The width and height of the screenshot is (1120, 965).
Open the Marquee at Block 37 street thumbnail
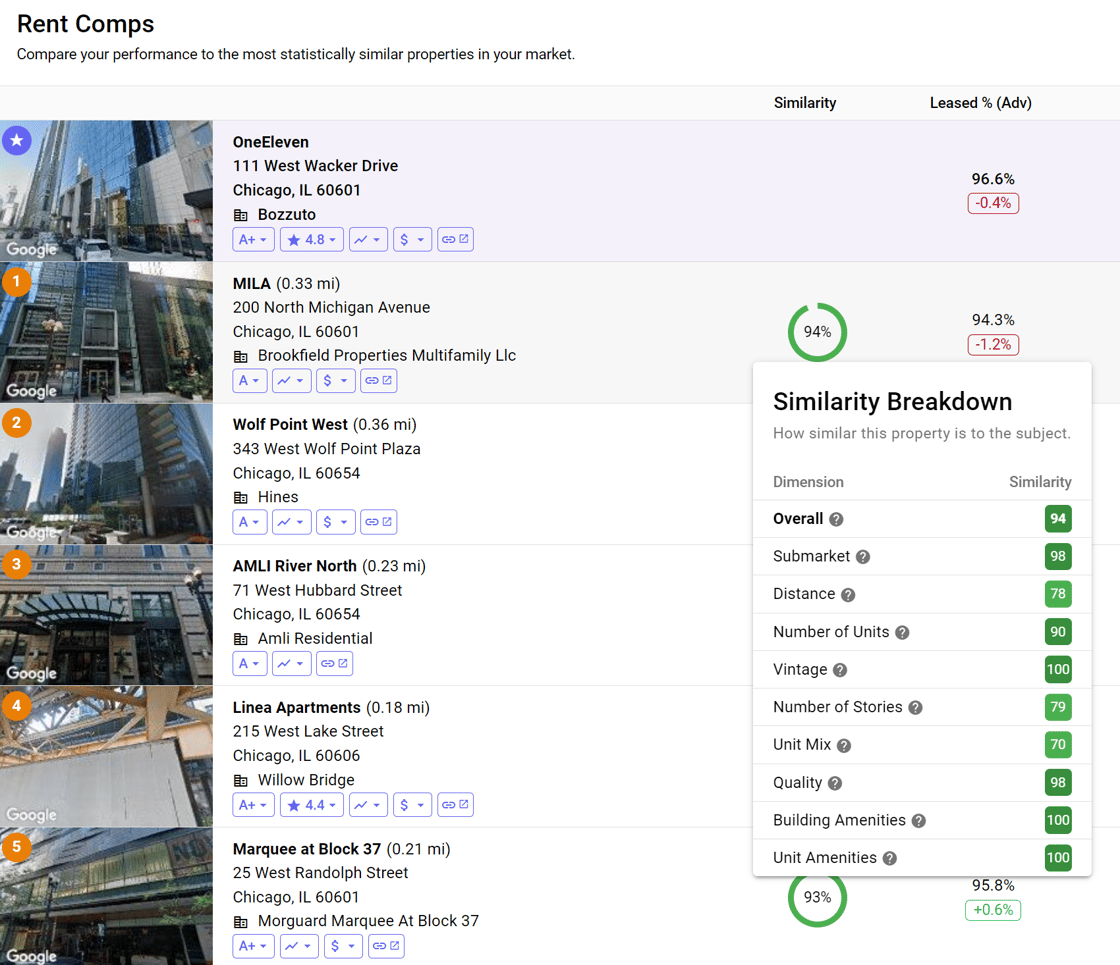[106, 896]
